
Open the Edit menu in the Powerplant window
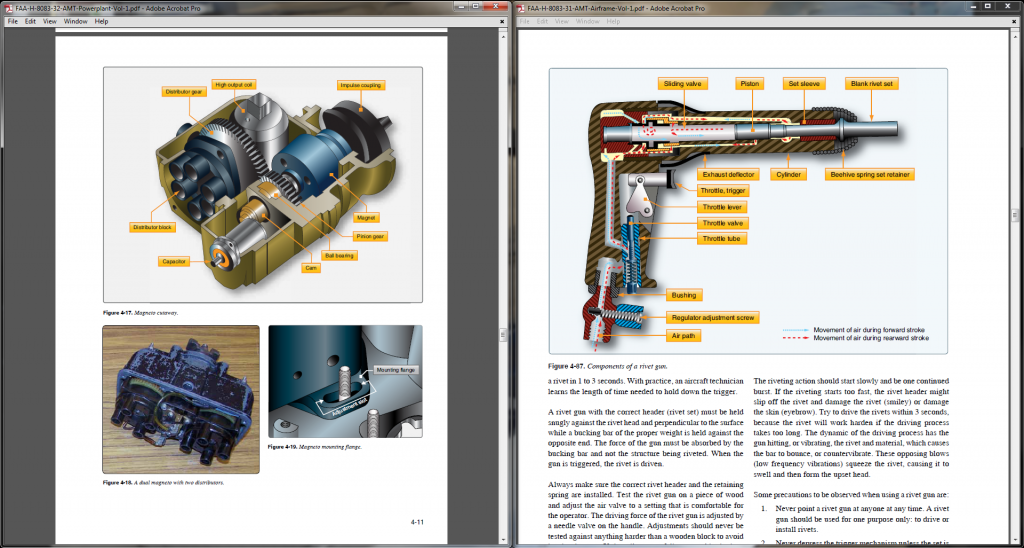[x=31, y=21]
